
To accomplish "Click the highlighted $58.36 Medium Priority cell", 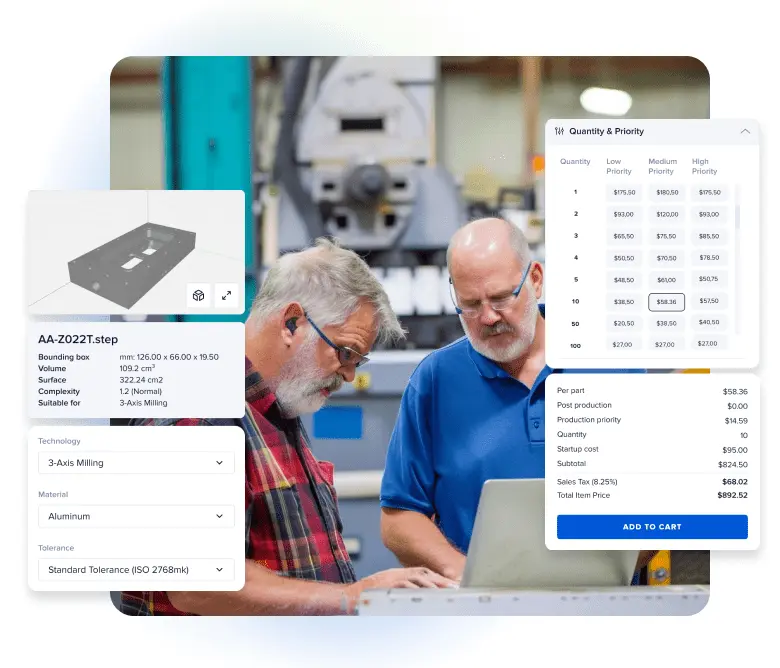I will point(667,302).
